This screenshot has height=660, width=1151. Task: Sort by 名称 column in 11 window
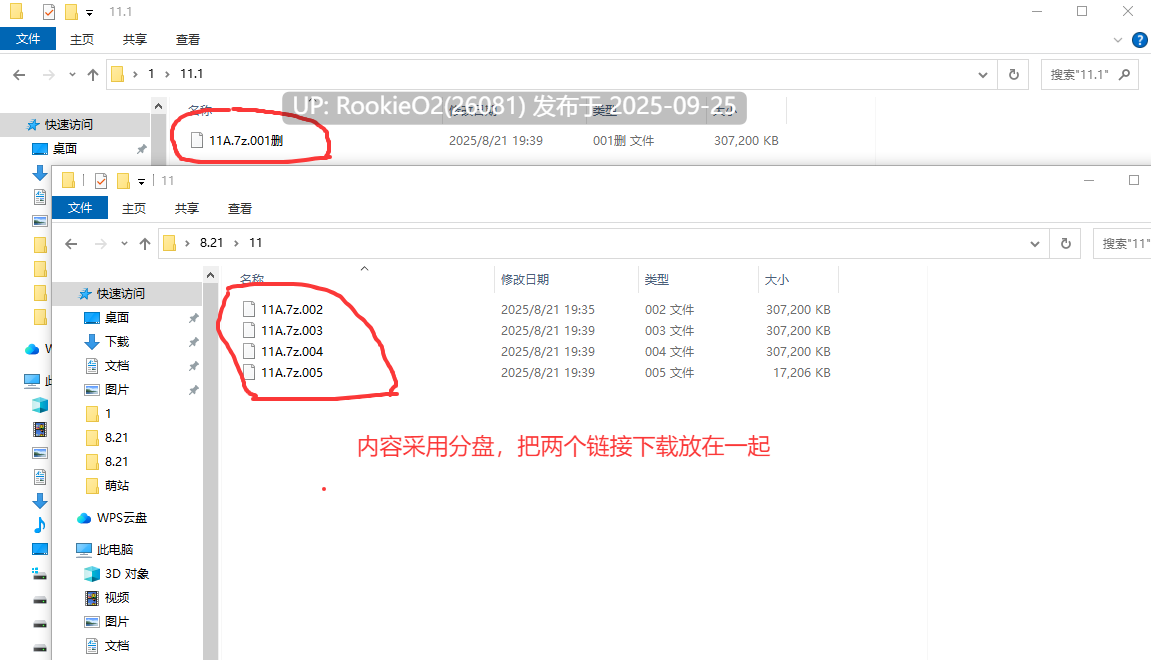click(x=252, y=280)
